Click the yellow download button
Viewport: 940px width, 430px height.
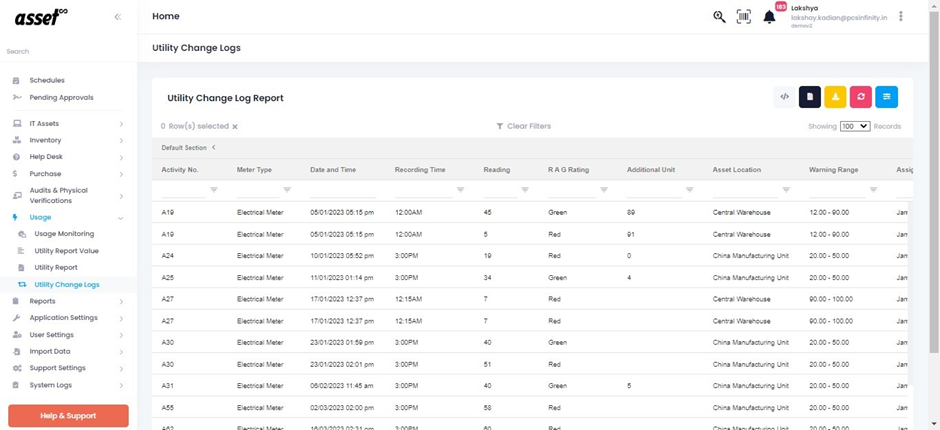tap(835, 97)
